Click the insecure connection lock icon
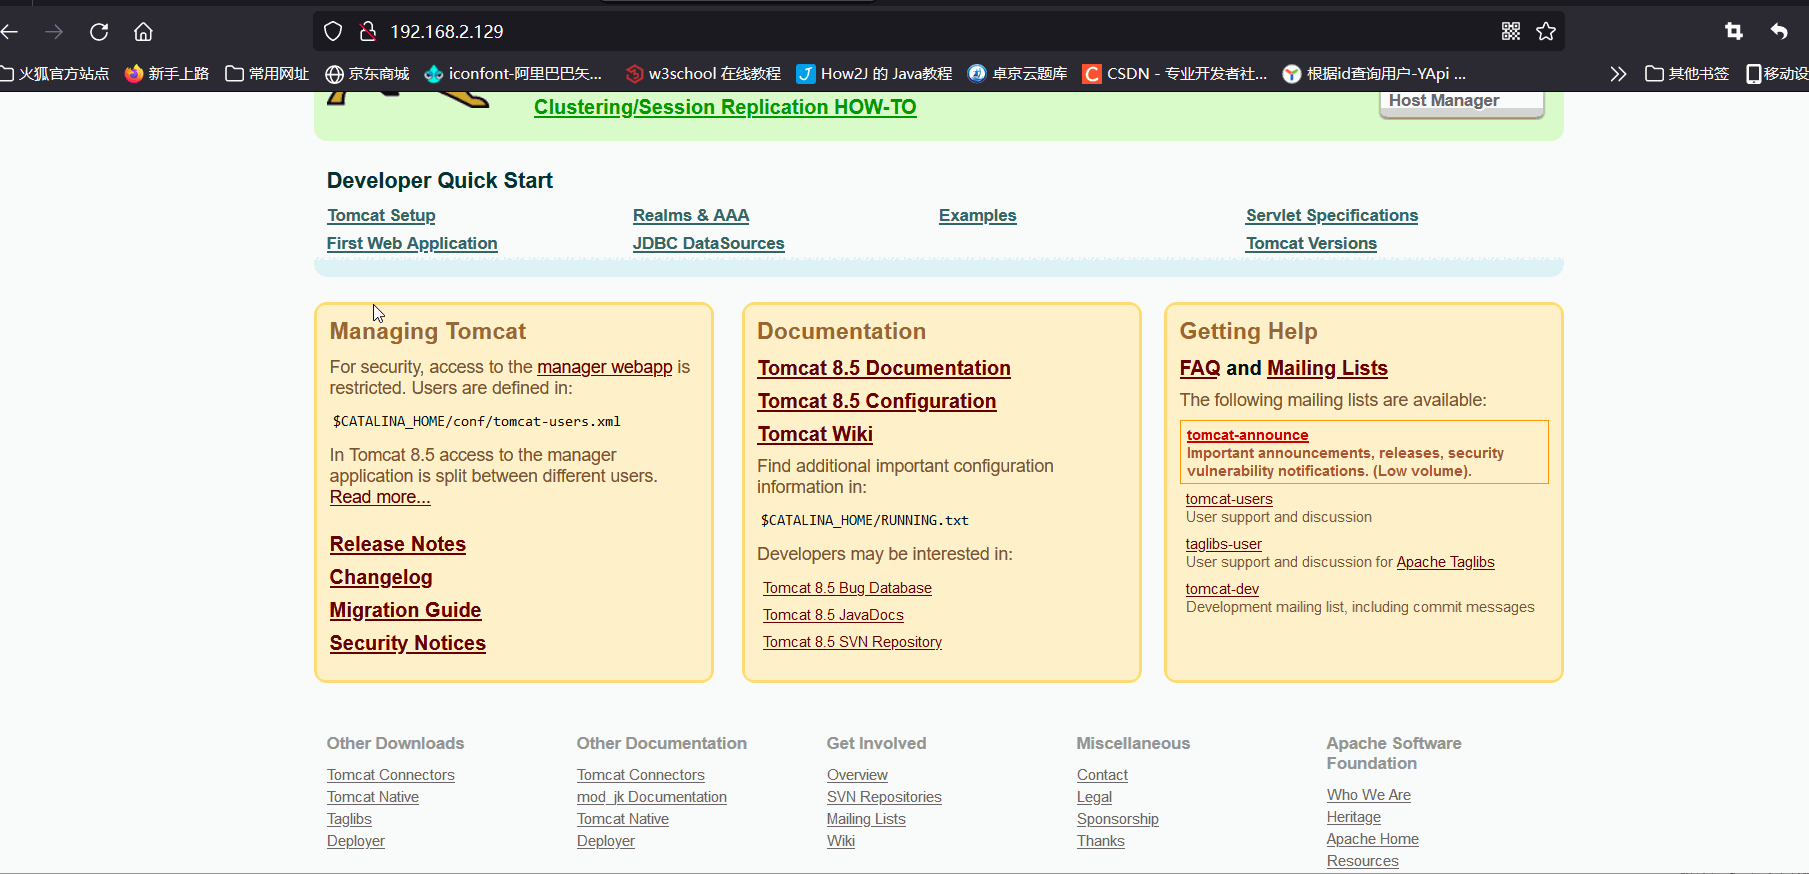This screenshot has width=1809, height=874. [368, 32]
